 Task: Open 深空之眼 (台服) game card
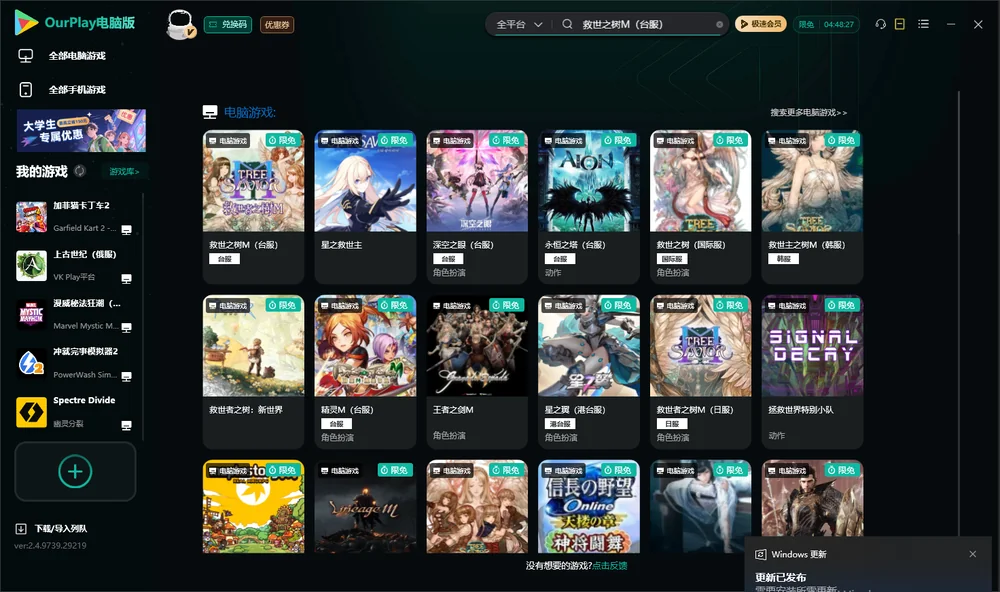tap(477, 207)
